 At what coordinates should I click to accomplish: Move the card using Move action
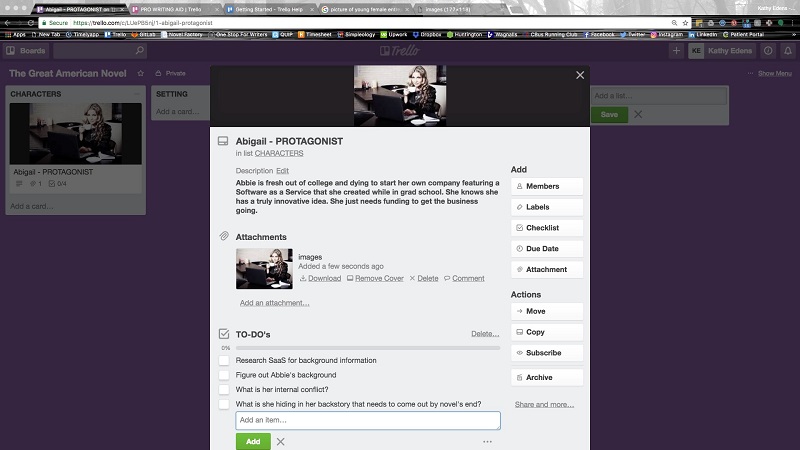[547, 311]
